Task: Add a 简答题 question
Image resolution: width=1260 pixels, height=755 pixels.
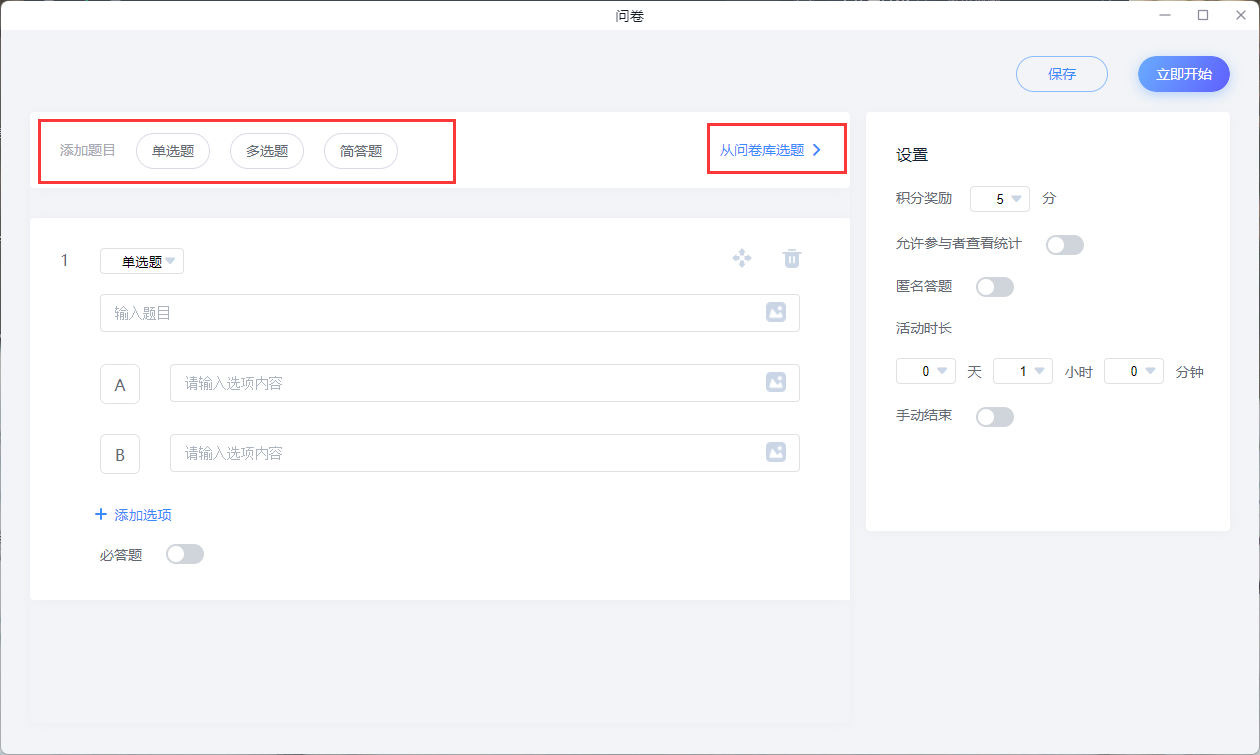Action: click(361, 151)
